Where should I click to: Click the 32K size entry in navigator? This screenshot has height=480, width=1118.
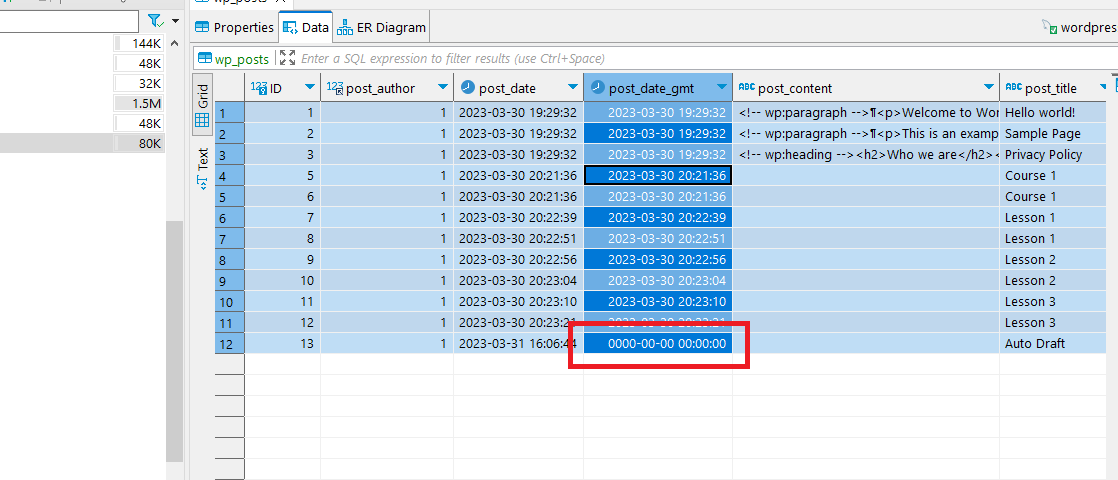(138, 83)
